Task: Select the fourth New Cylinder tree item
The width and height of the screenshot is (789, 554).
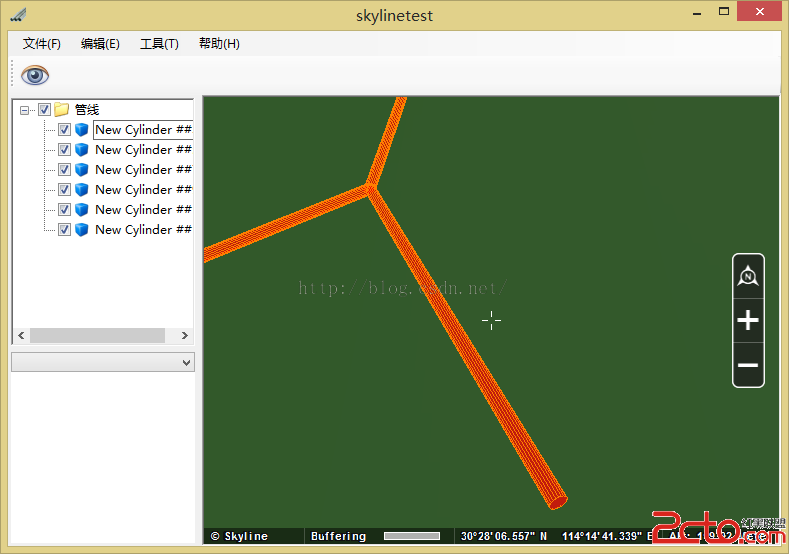Action: tap(143, 190)
